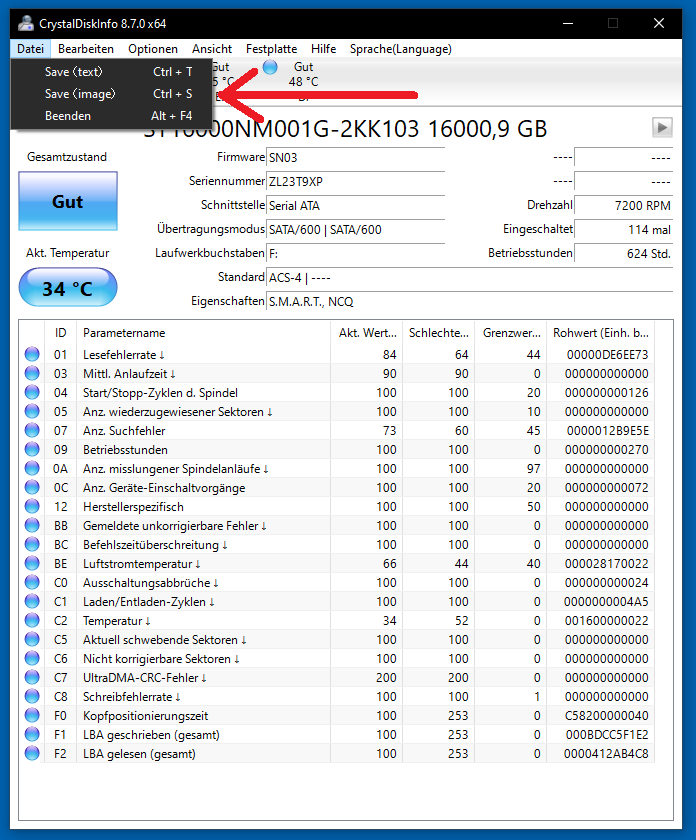Image resolution: width=696 pixels, height=840 pixels.
Task: Click the Eingeschaltet value 114 mal
Action: 624,230
